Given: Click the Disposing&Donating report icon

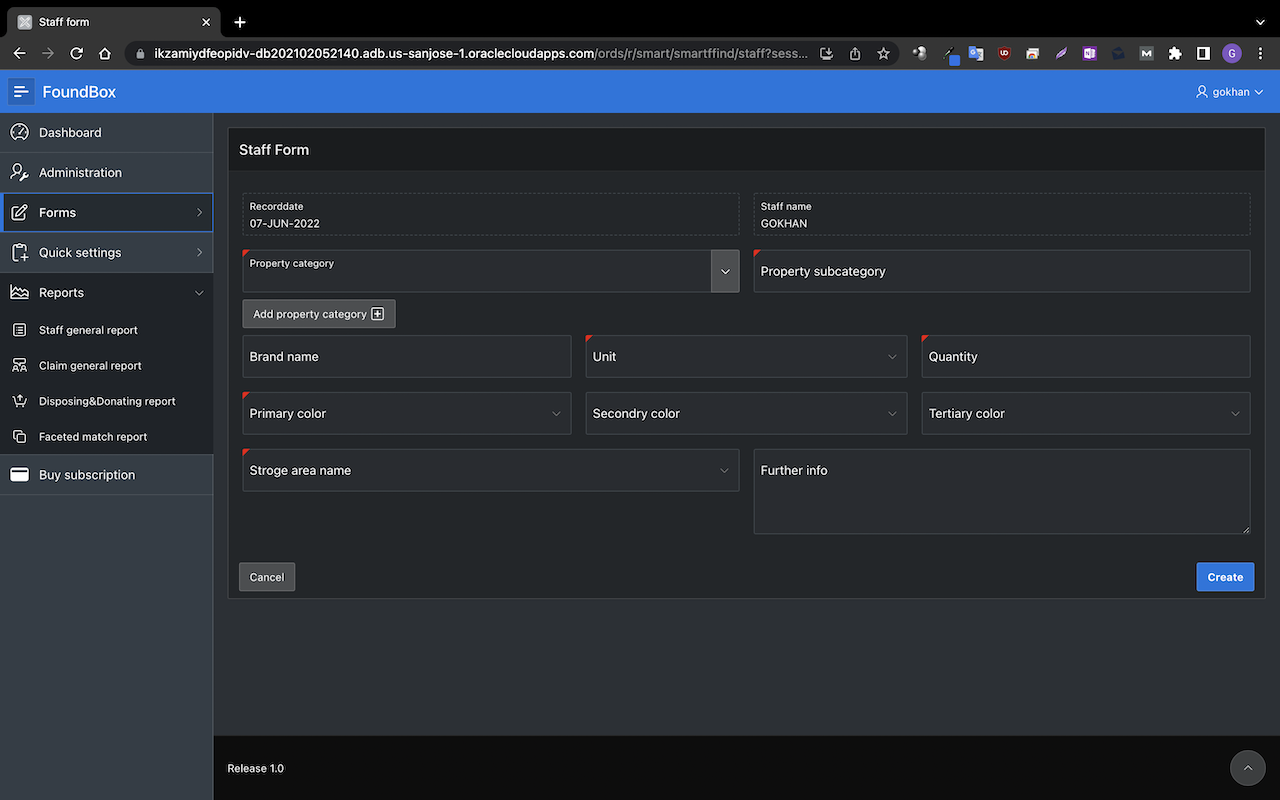Looking at the screenshot, I should click(19, 401).
